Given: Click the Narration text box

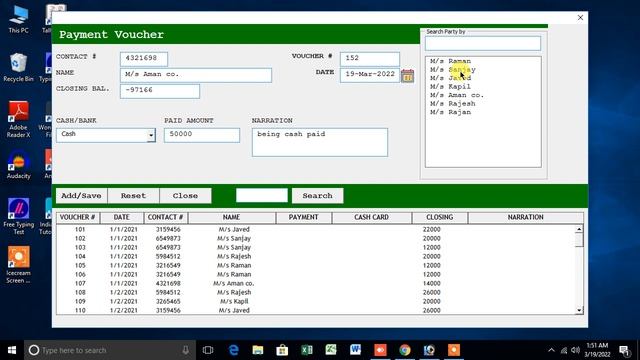Looking at the screenshot, I should [x=320, y=142].
